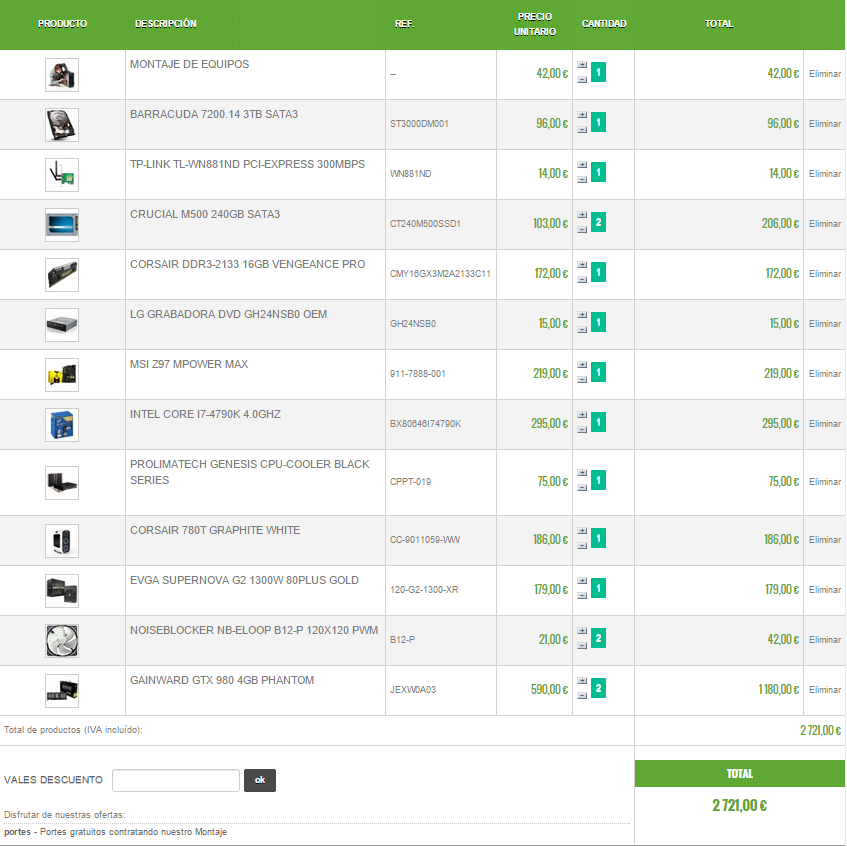Open INTEL CORE I7 box thumbnail
Screen dimensions: 847x846
point(62,425)
